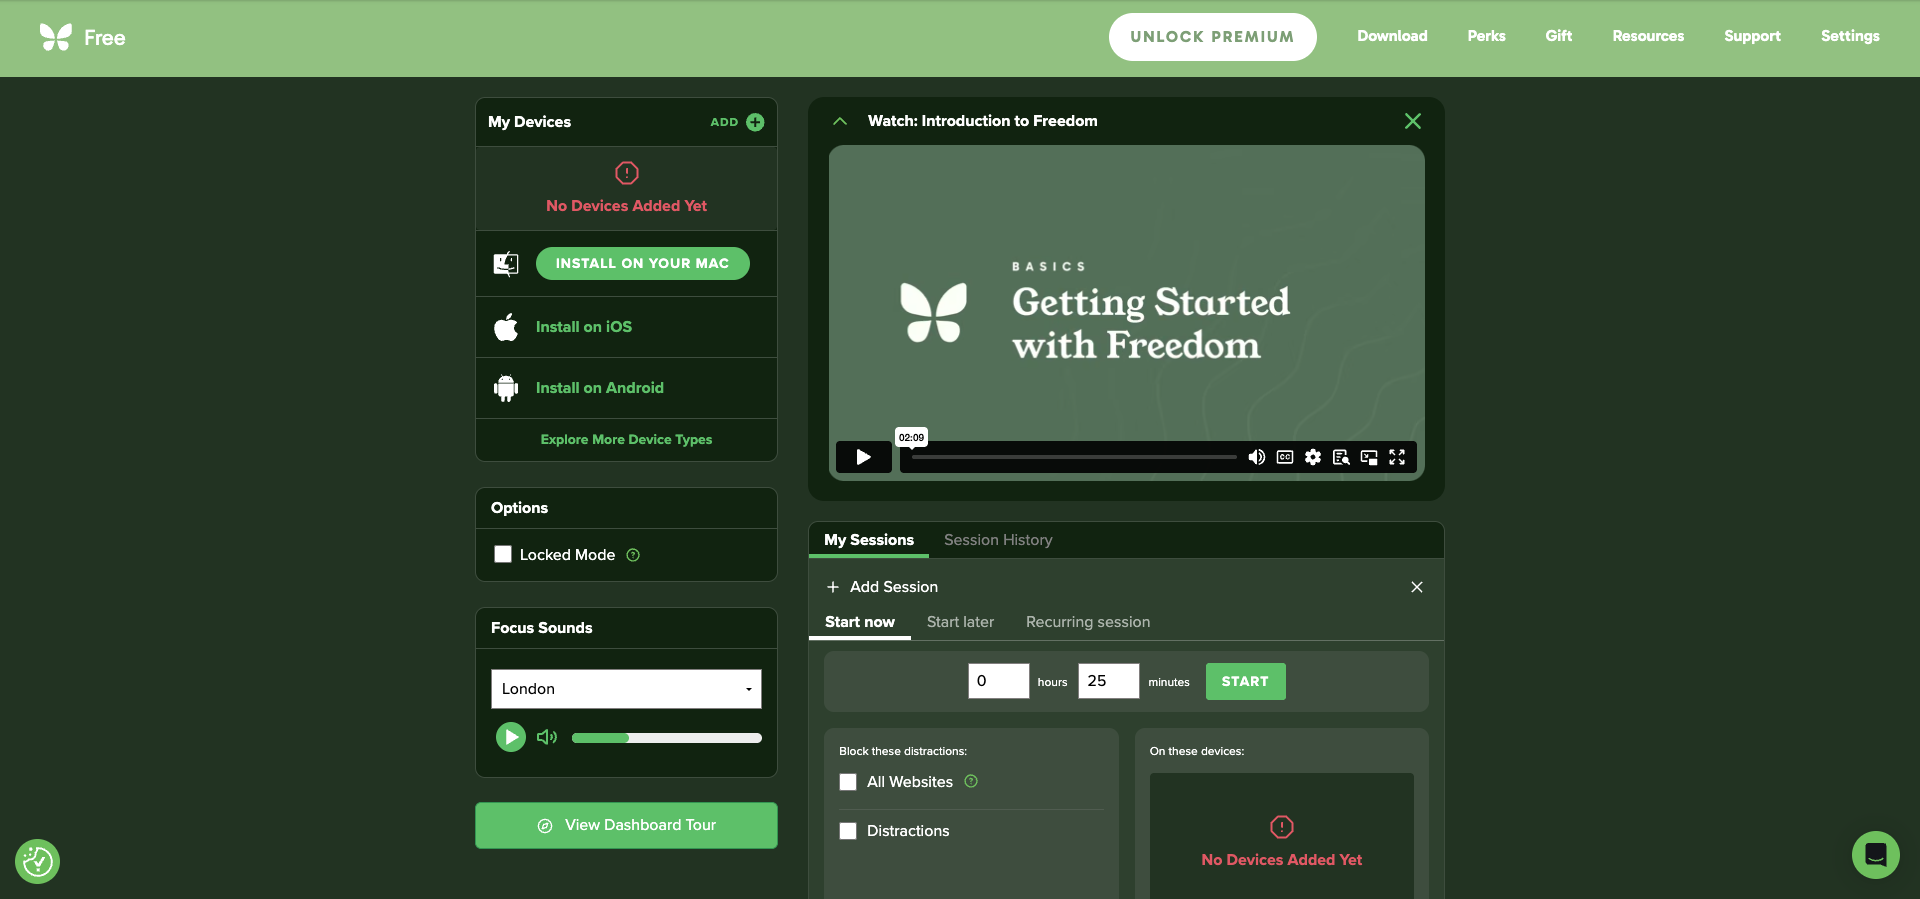
Task: Click Install on Your Mac button
Action: pyautogui.click(x=643, y=263)
